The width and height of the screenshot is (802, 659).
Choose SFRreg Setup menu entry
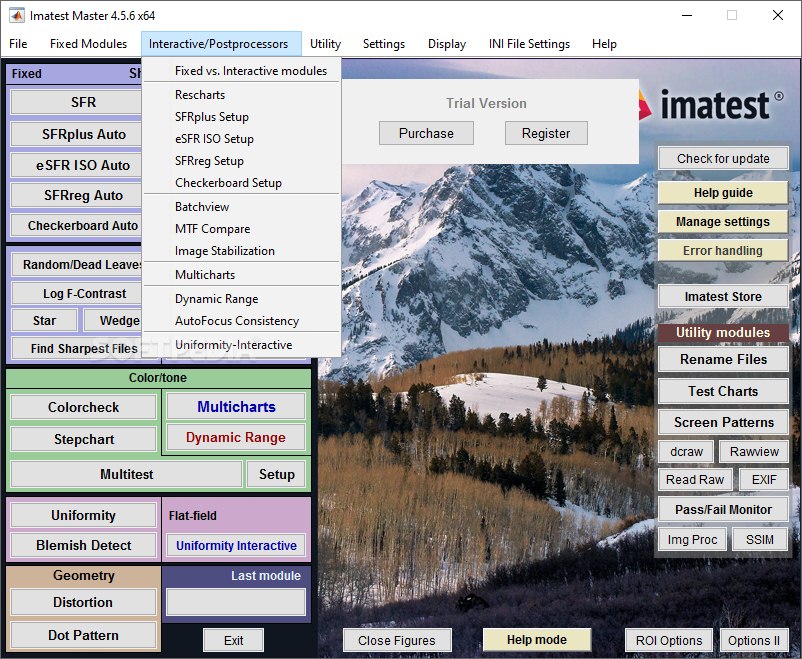pos(241,161)
